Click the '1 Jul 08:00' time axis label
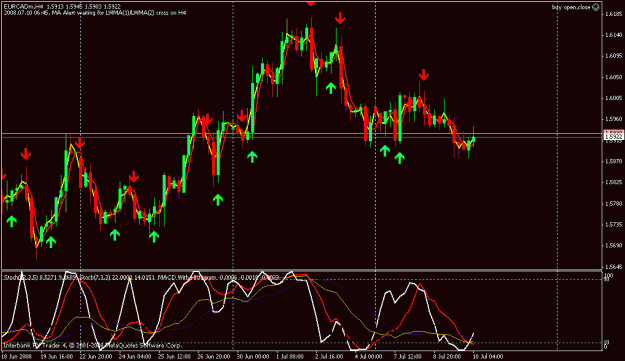 291,356
